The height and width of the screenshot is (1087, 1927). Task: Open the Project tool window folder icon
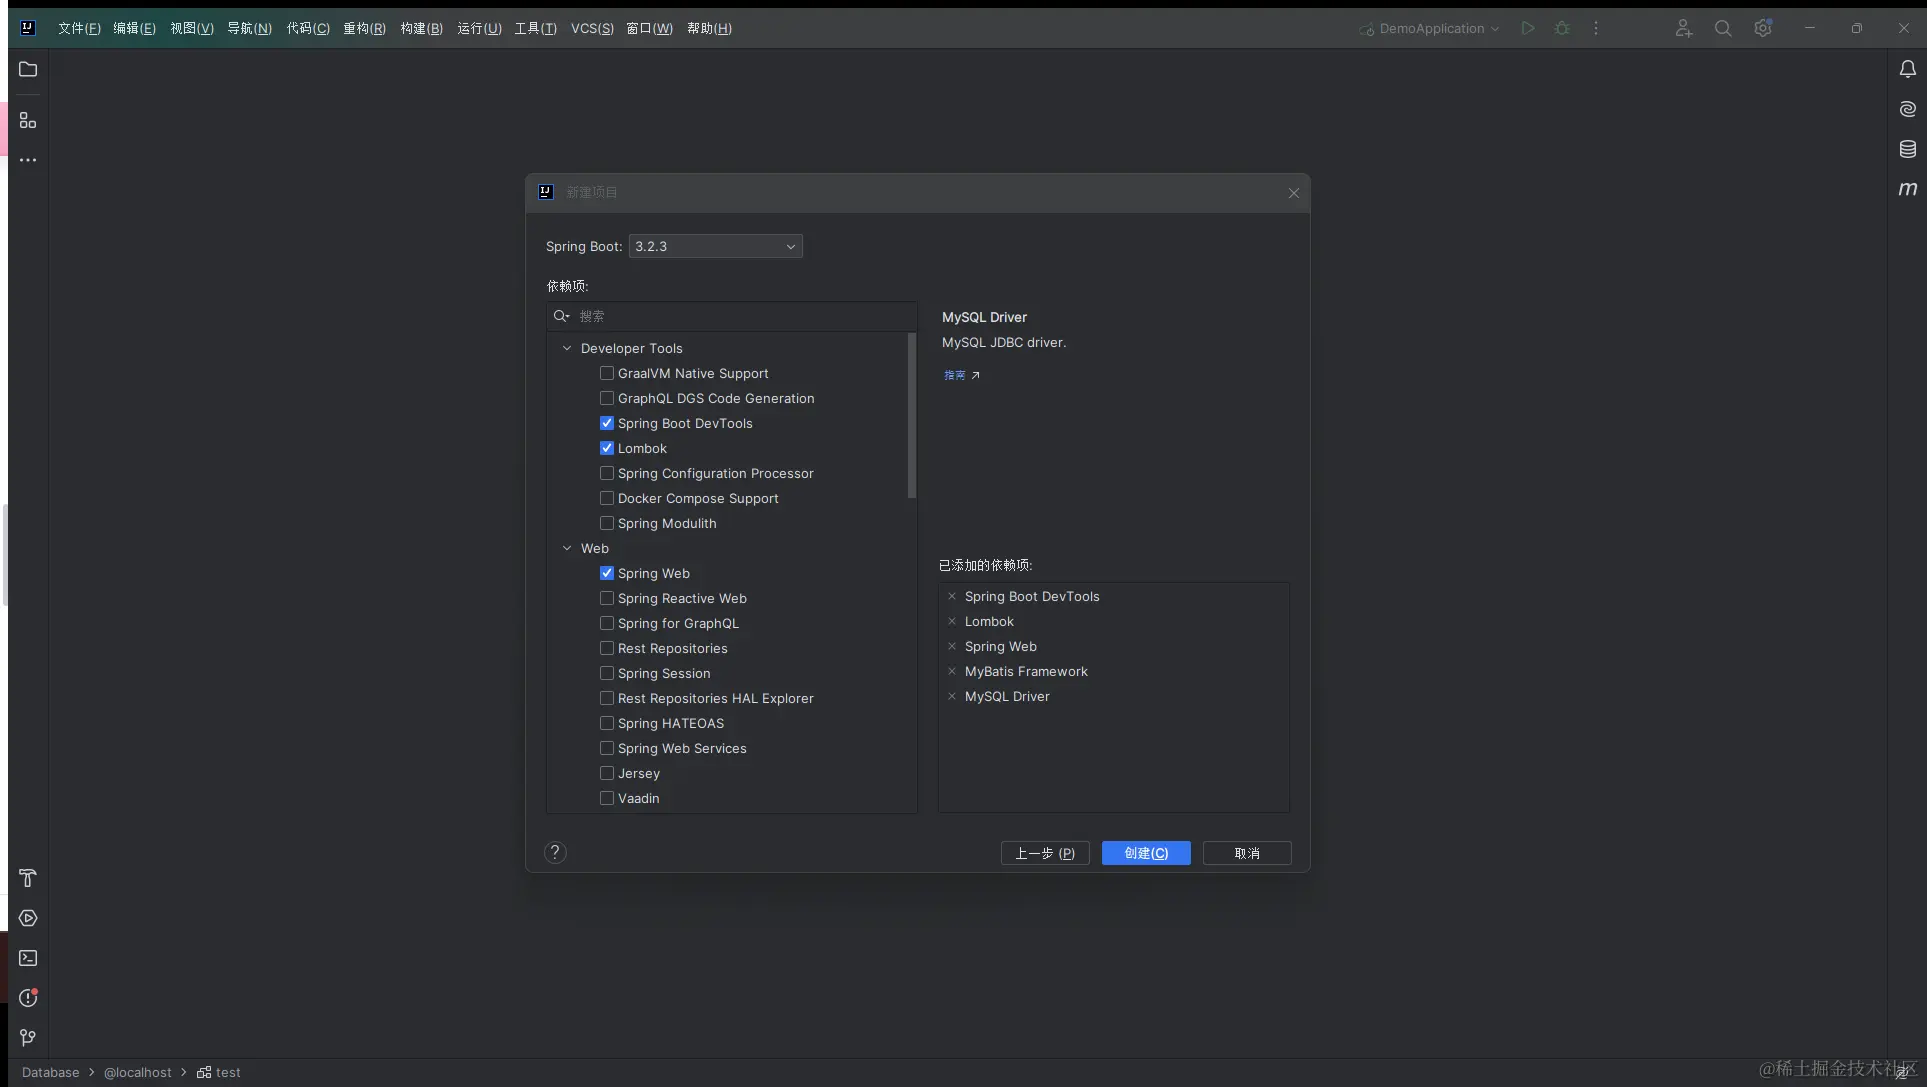28,69
